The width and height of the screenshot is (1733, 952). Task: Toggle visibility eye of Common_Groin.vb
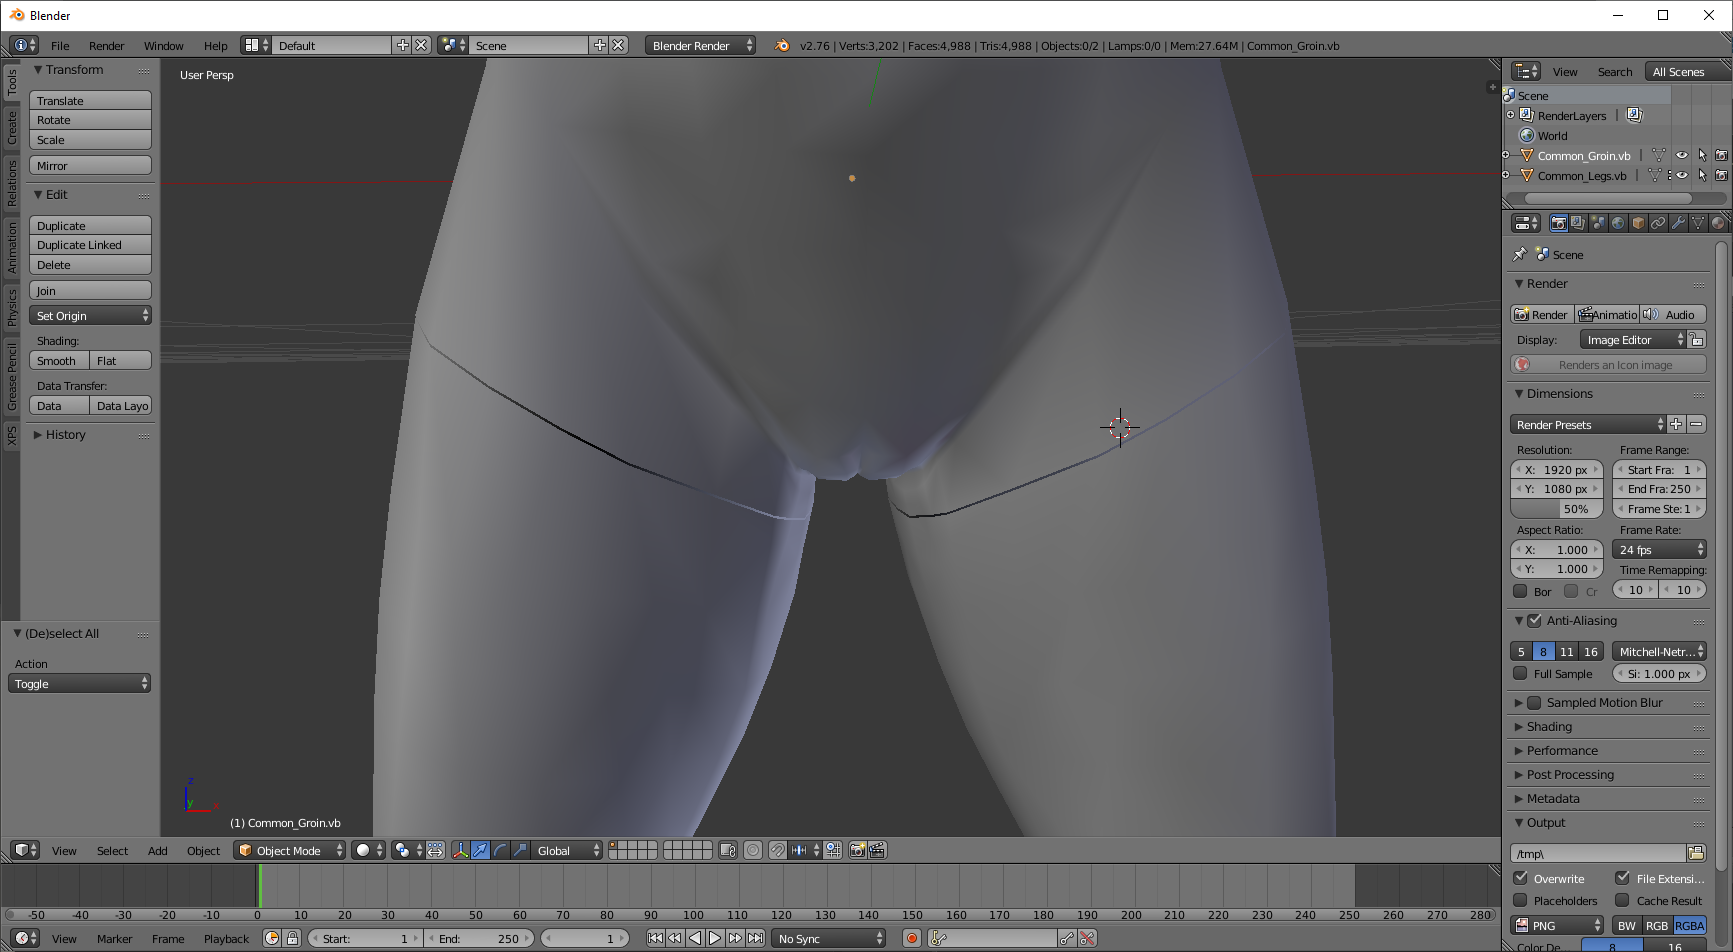(1682, 155)
